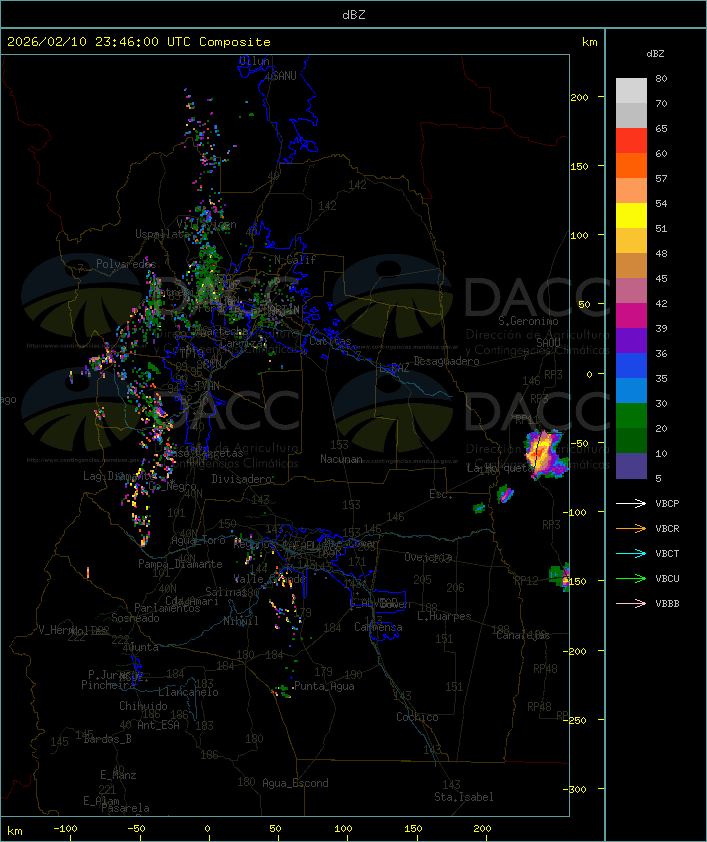Click the Punta_Agua place label
707x842 pixels.
click(x=324, y=686)
